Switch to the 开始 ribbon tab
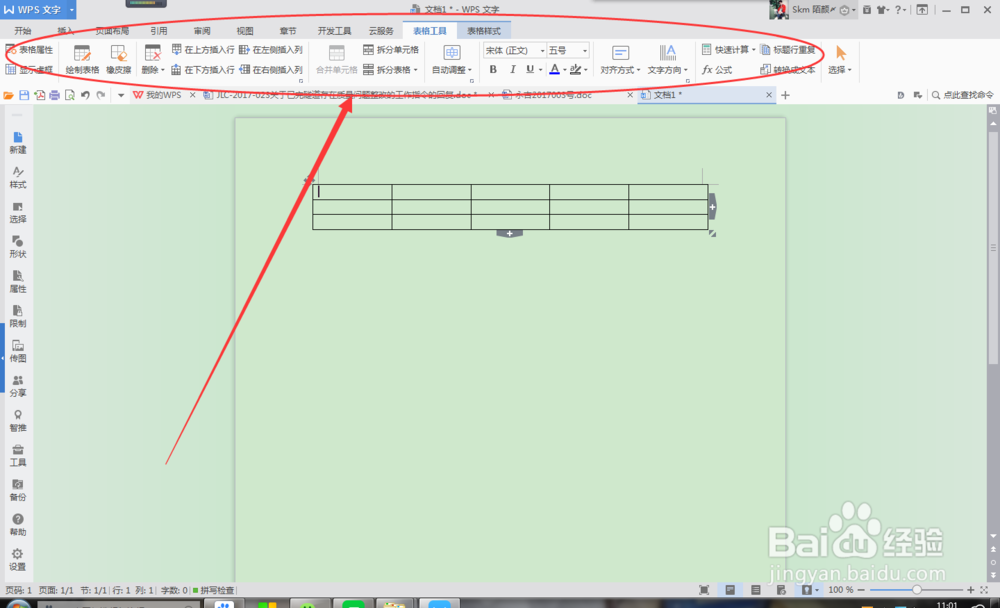This screenshot has width=1000, height=608. (x=23, y=31)
